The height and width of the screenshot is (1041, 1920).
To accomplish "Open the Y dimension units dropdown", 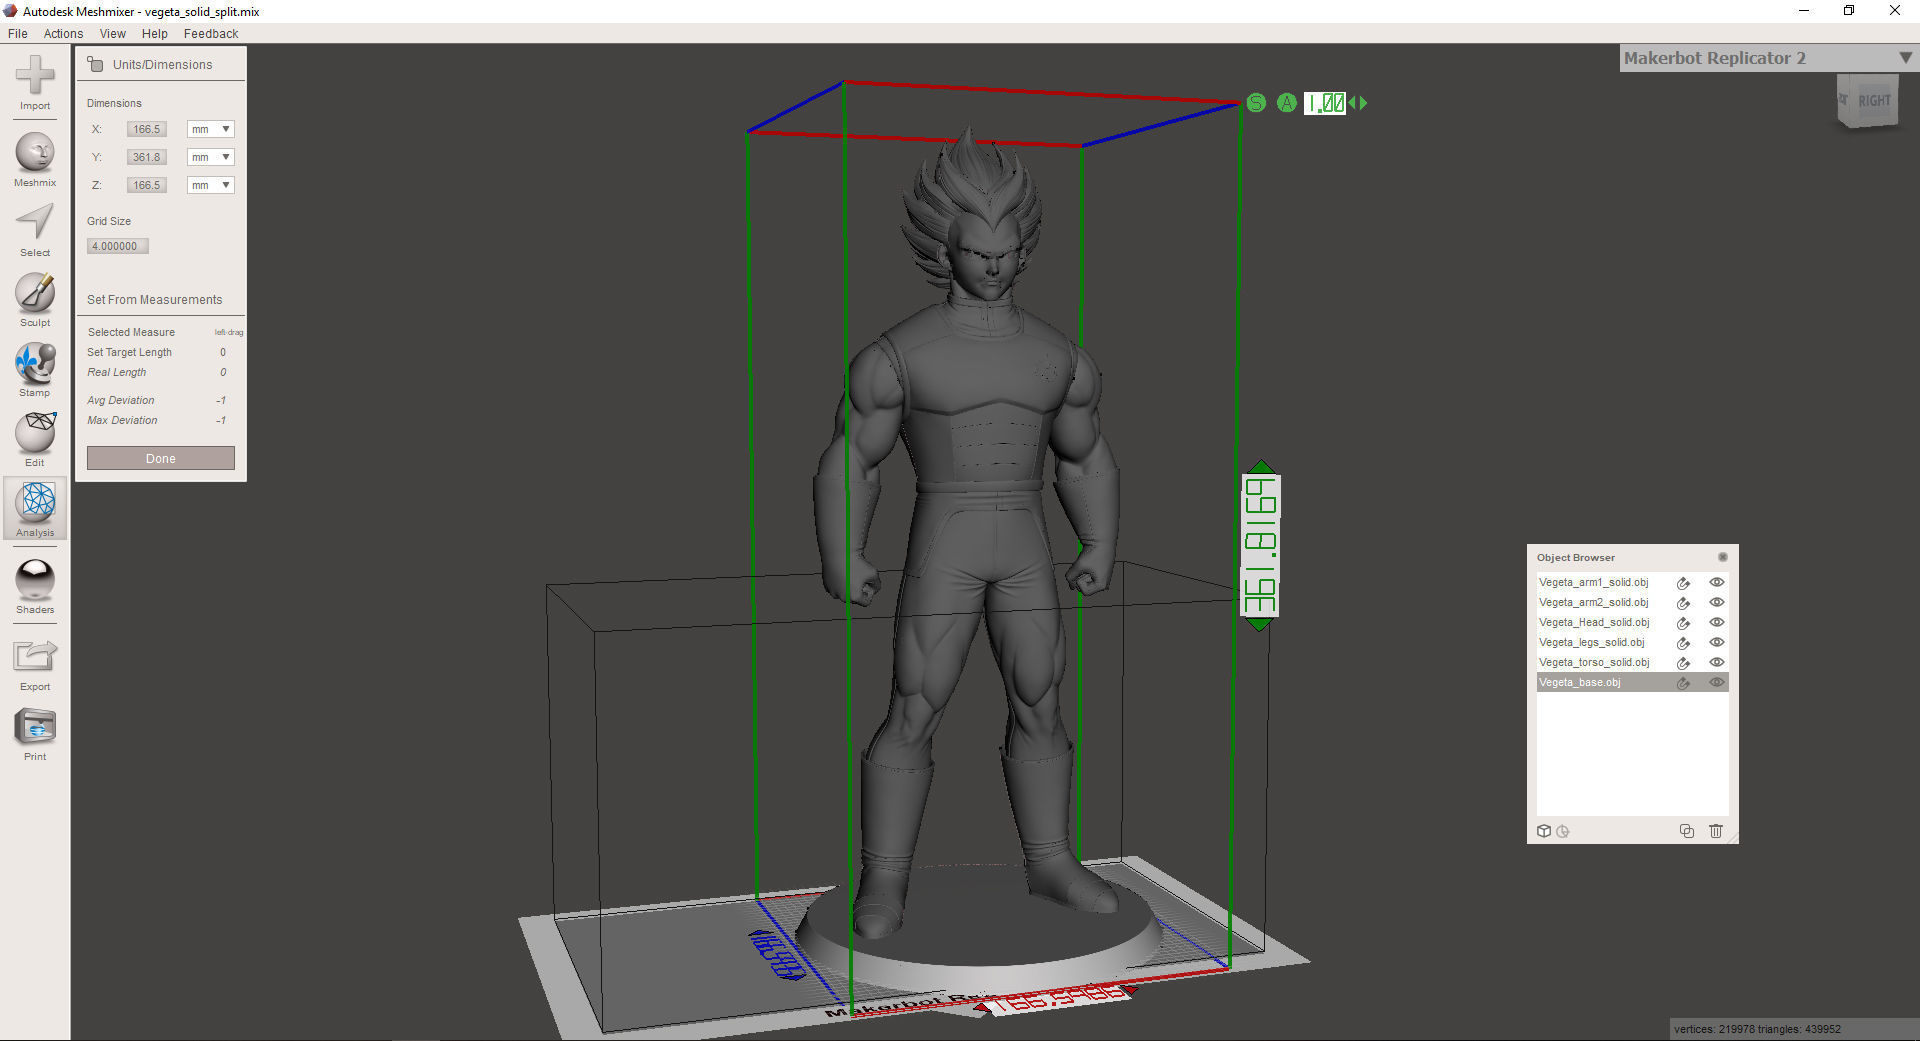I will 211,157.
